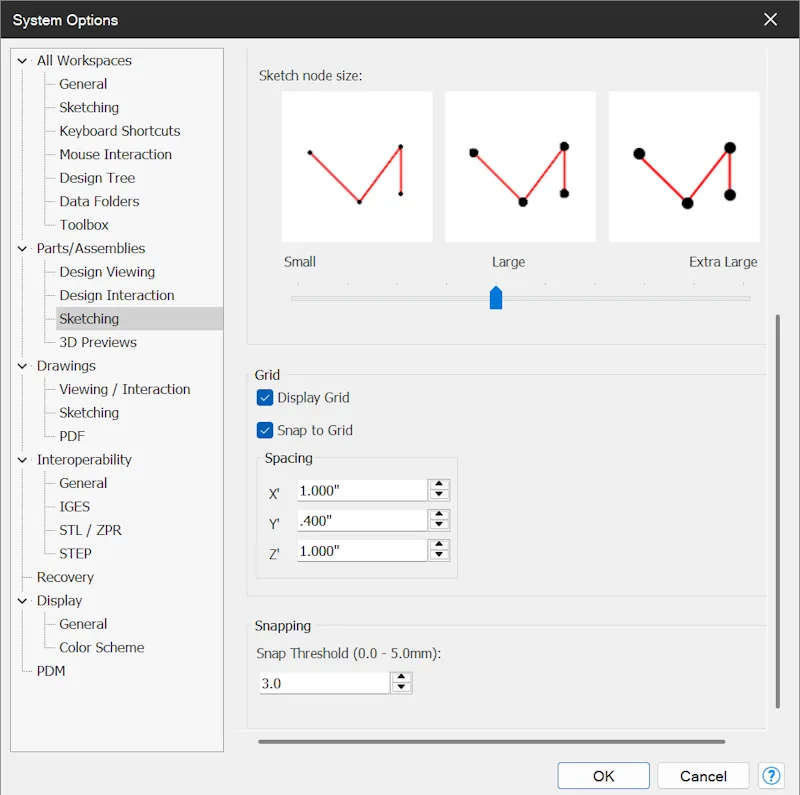Go to the Color Scheme page
800x795 pixels.
pos(102,648)
